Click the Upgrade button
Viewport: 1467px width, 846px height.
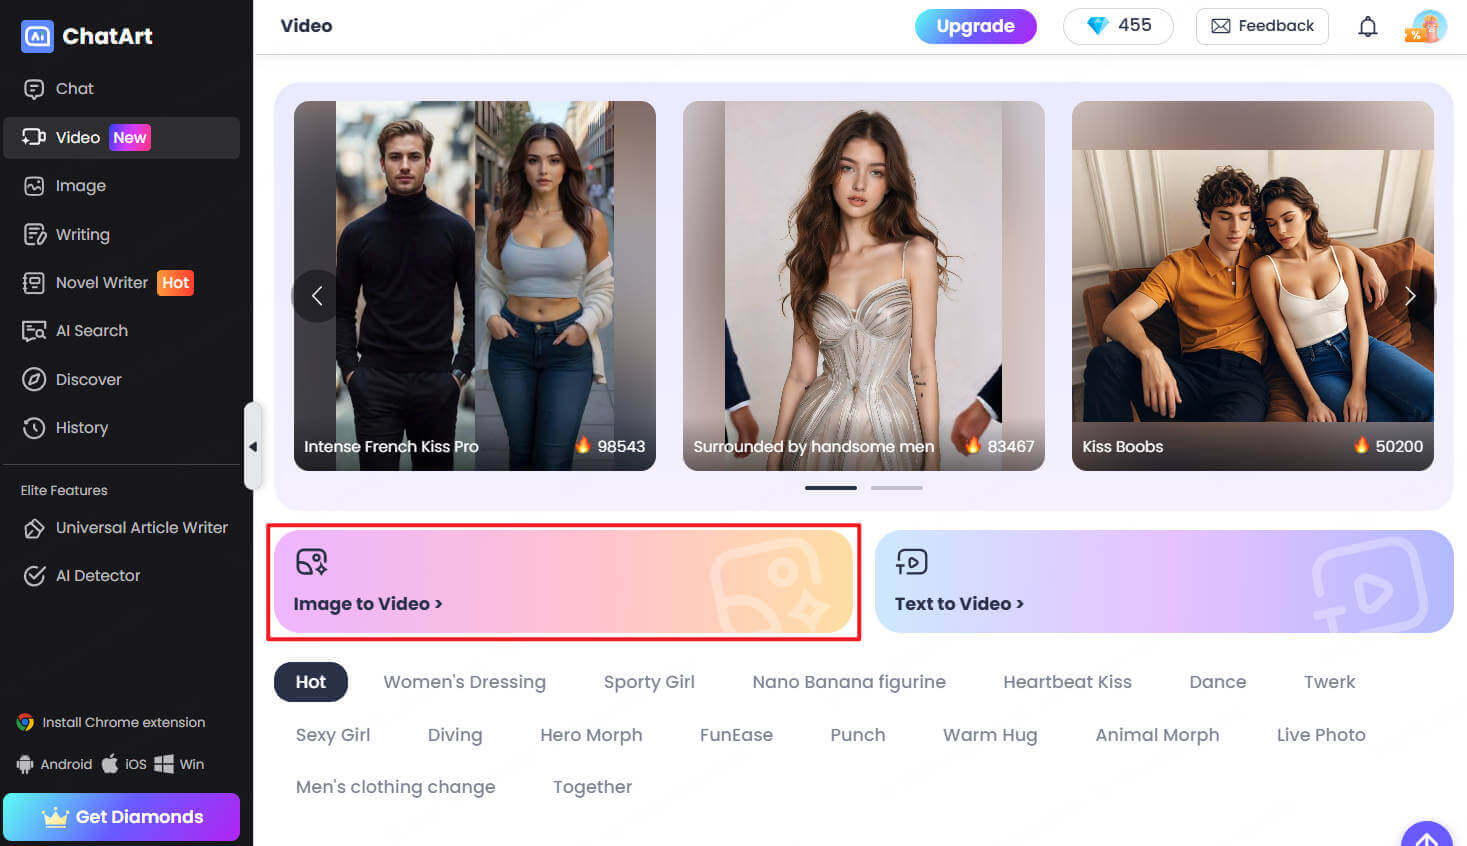[x=975, y=26]
